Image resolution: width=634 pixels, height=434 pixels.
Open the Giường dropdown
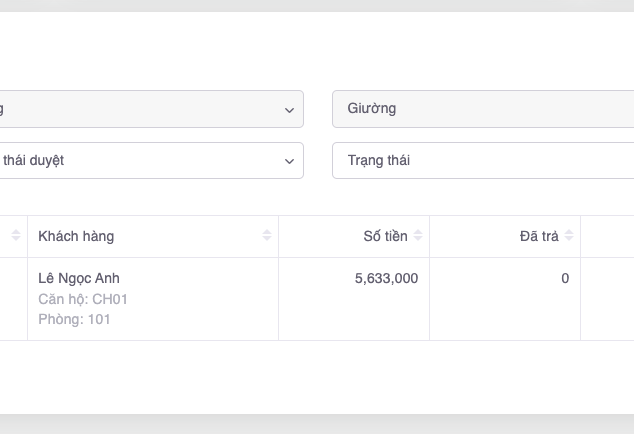point(482,109)
